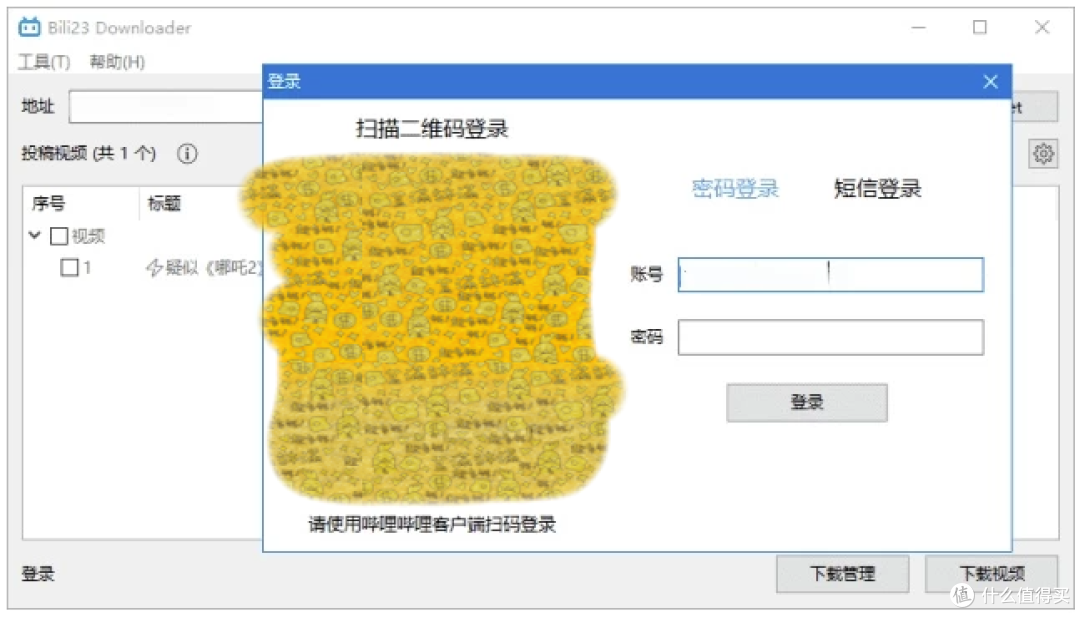The width and height of the screenshot is (1080, 618).
Task: Minimize the Bili23 Downloader window
Action: (x=918, y=28)
